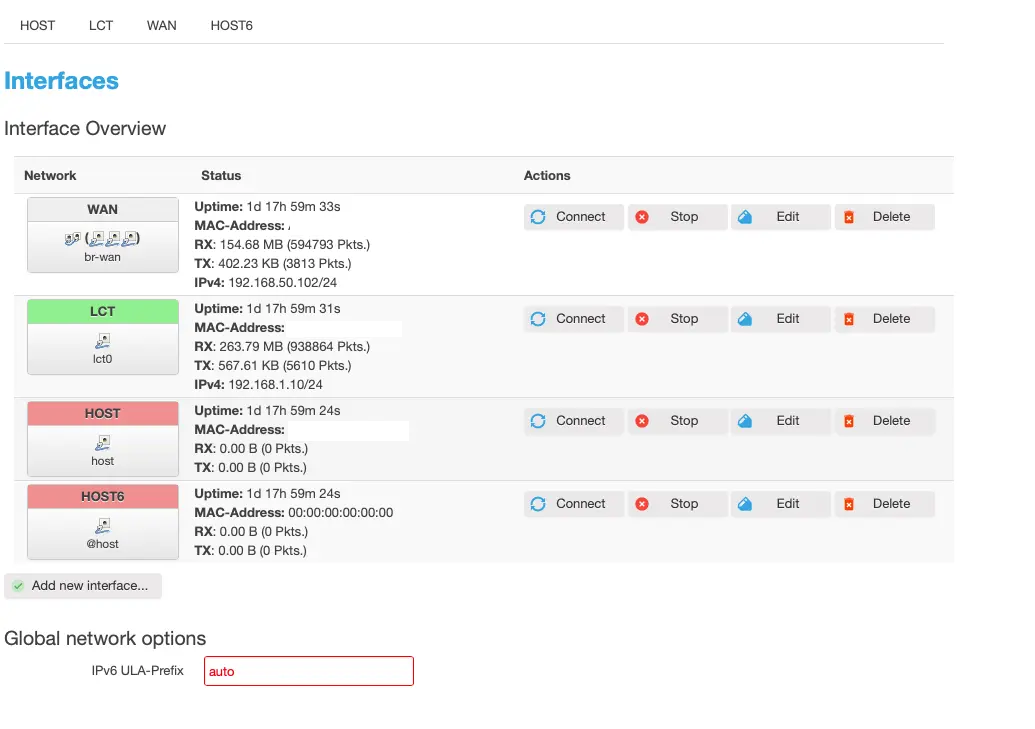Click the WAN IPv4 address 192.168.50.102/24
Image resolution: width=1035 pixels, height=729 pixels.
tap(283, 283)
